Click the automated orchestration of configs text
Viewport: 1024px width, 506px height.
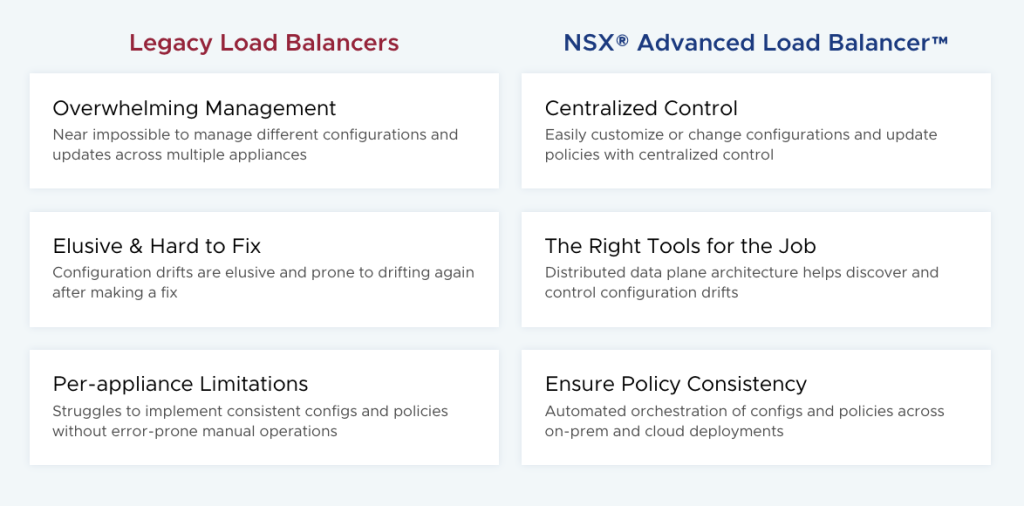744,411
